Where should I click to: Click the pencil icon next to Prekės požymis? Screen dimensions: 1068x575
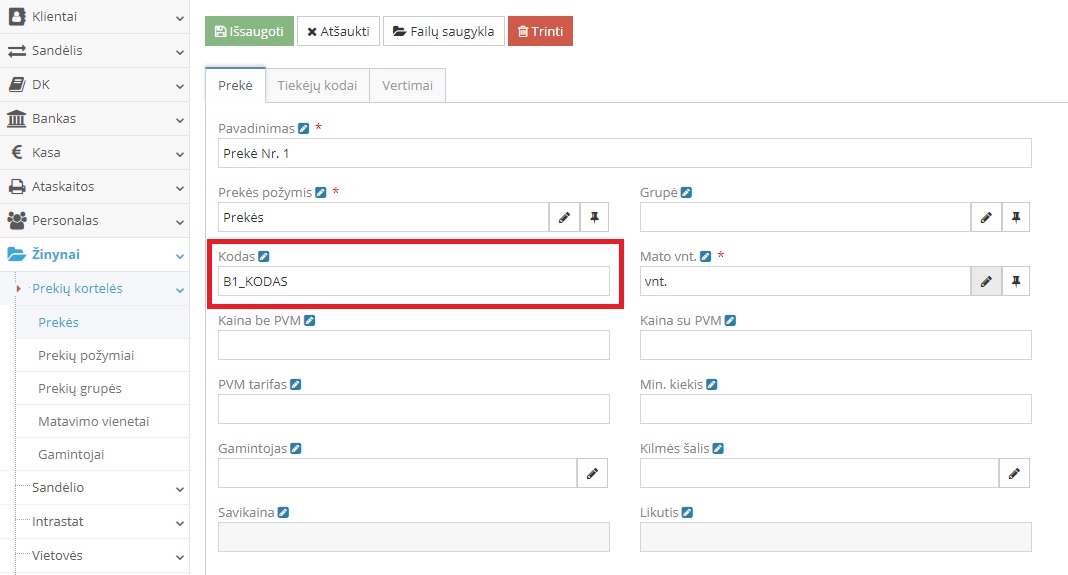(x=564, y=217)
